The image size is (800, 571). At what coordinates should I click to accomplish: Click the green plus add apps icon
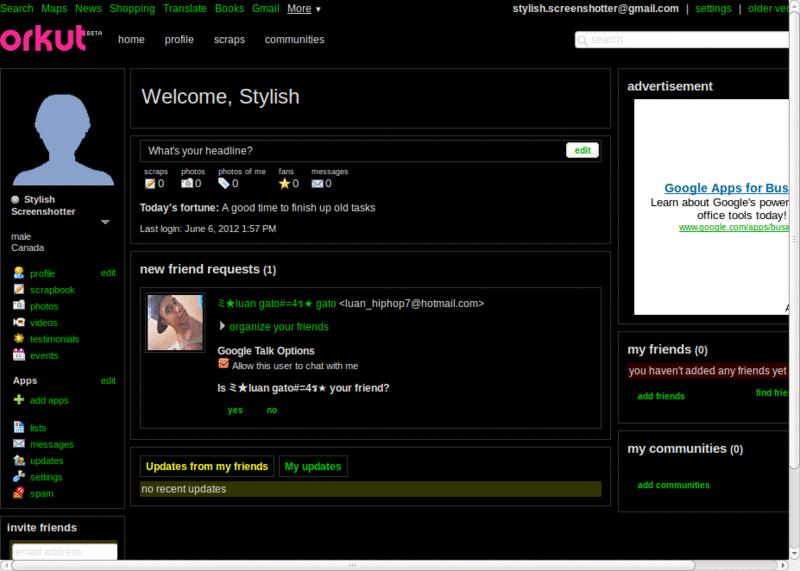[19, 400]
